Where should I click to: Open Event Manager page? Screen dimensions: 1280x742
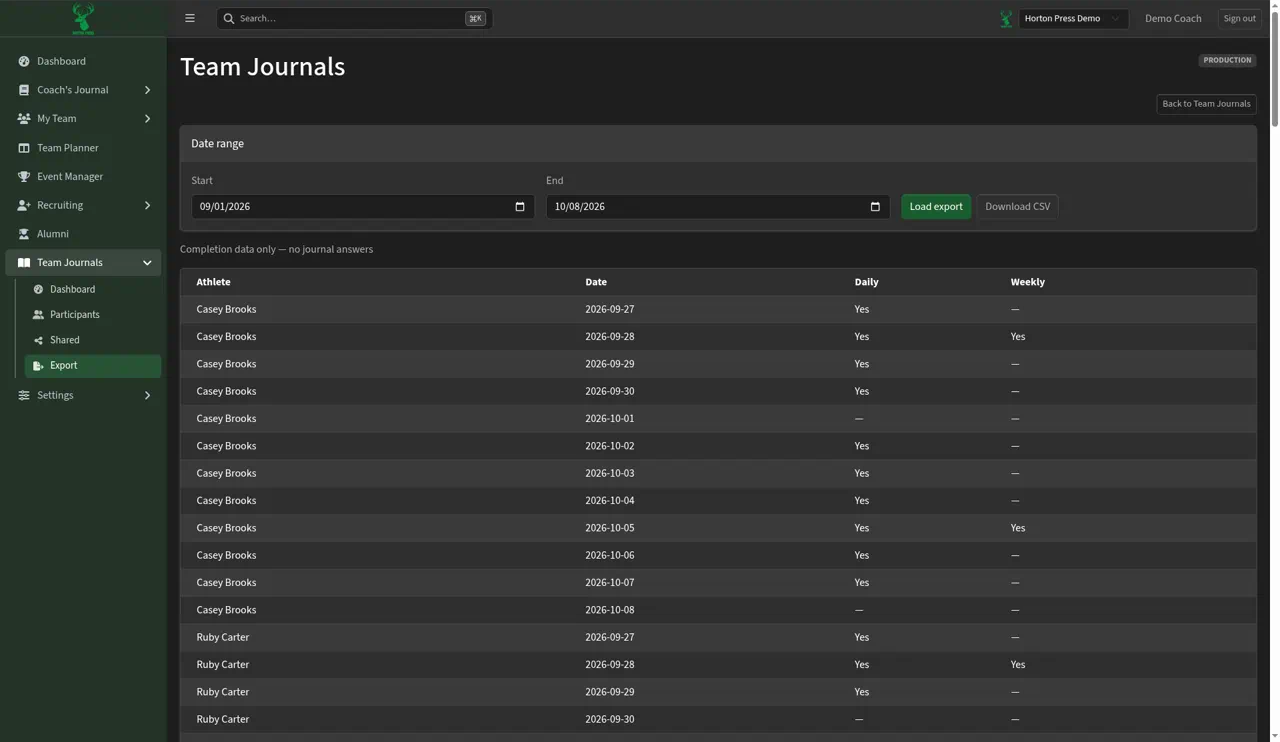pyautogui.click(x=83, y=177)
